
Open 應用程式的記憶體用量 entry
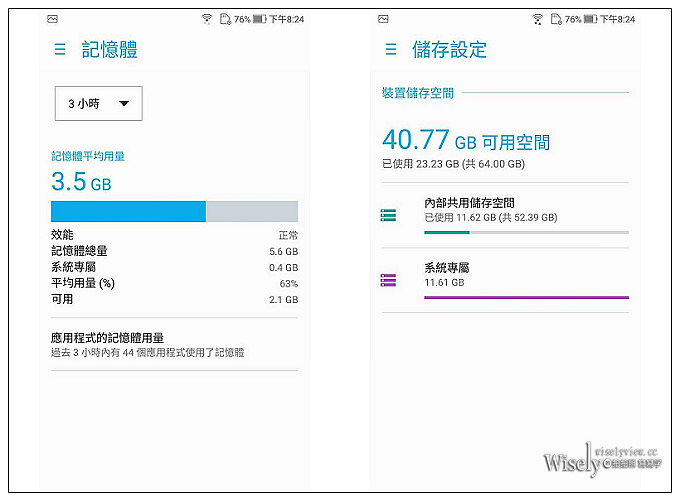point(174,344)
